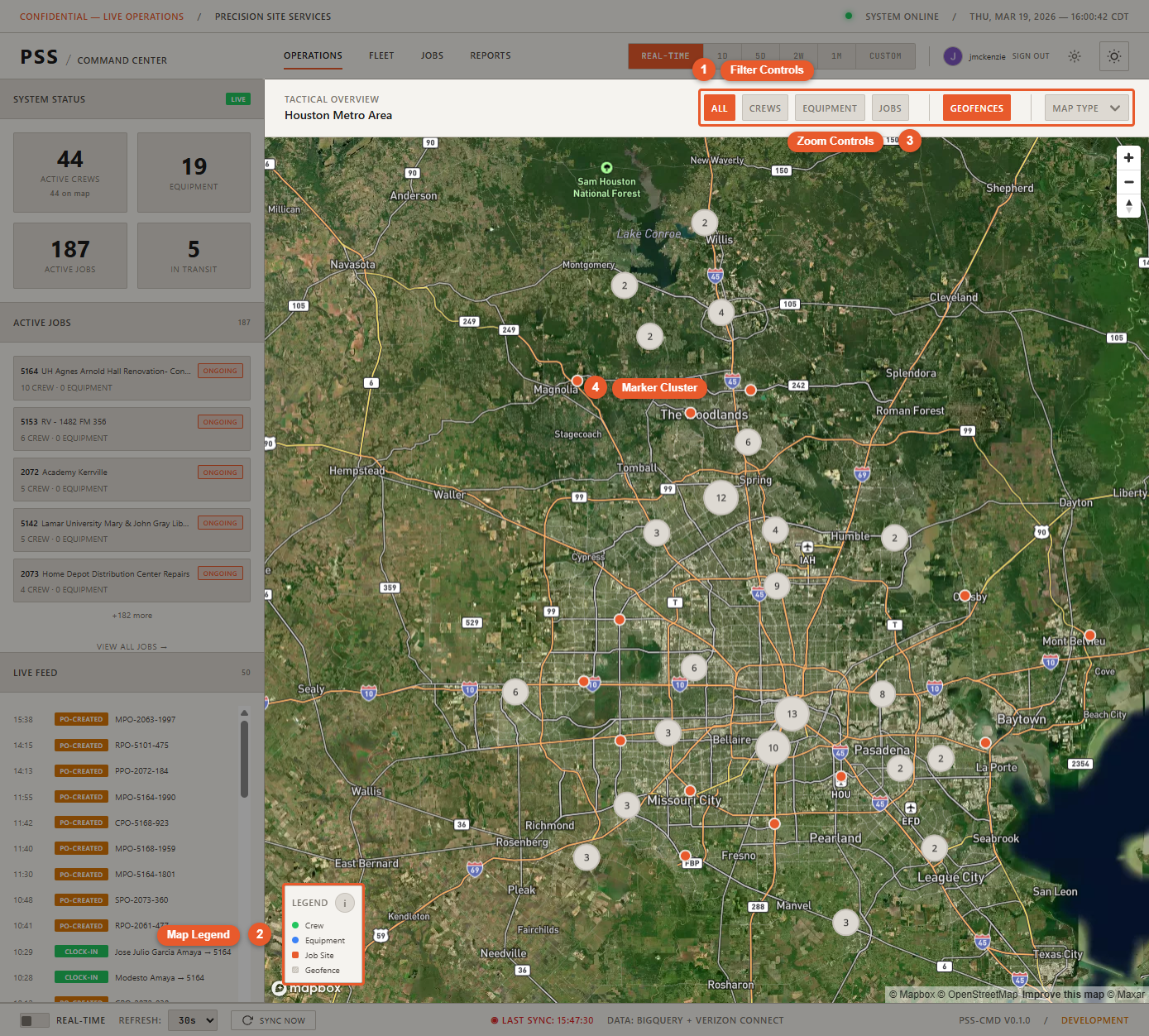Expand the +182 more jobs list
Image resolution: width=1149 pixels, height=1036 pixels.
pos(131,615)
